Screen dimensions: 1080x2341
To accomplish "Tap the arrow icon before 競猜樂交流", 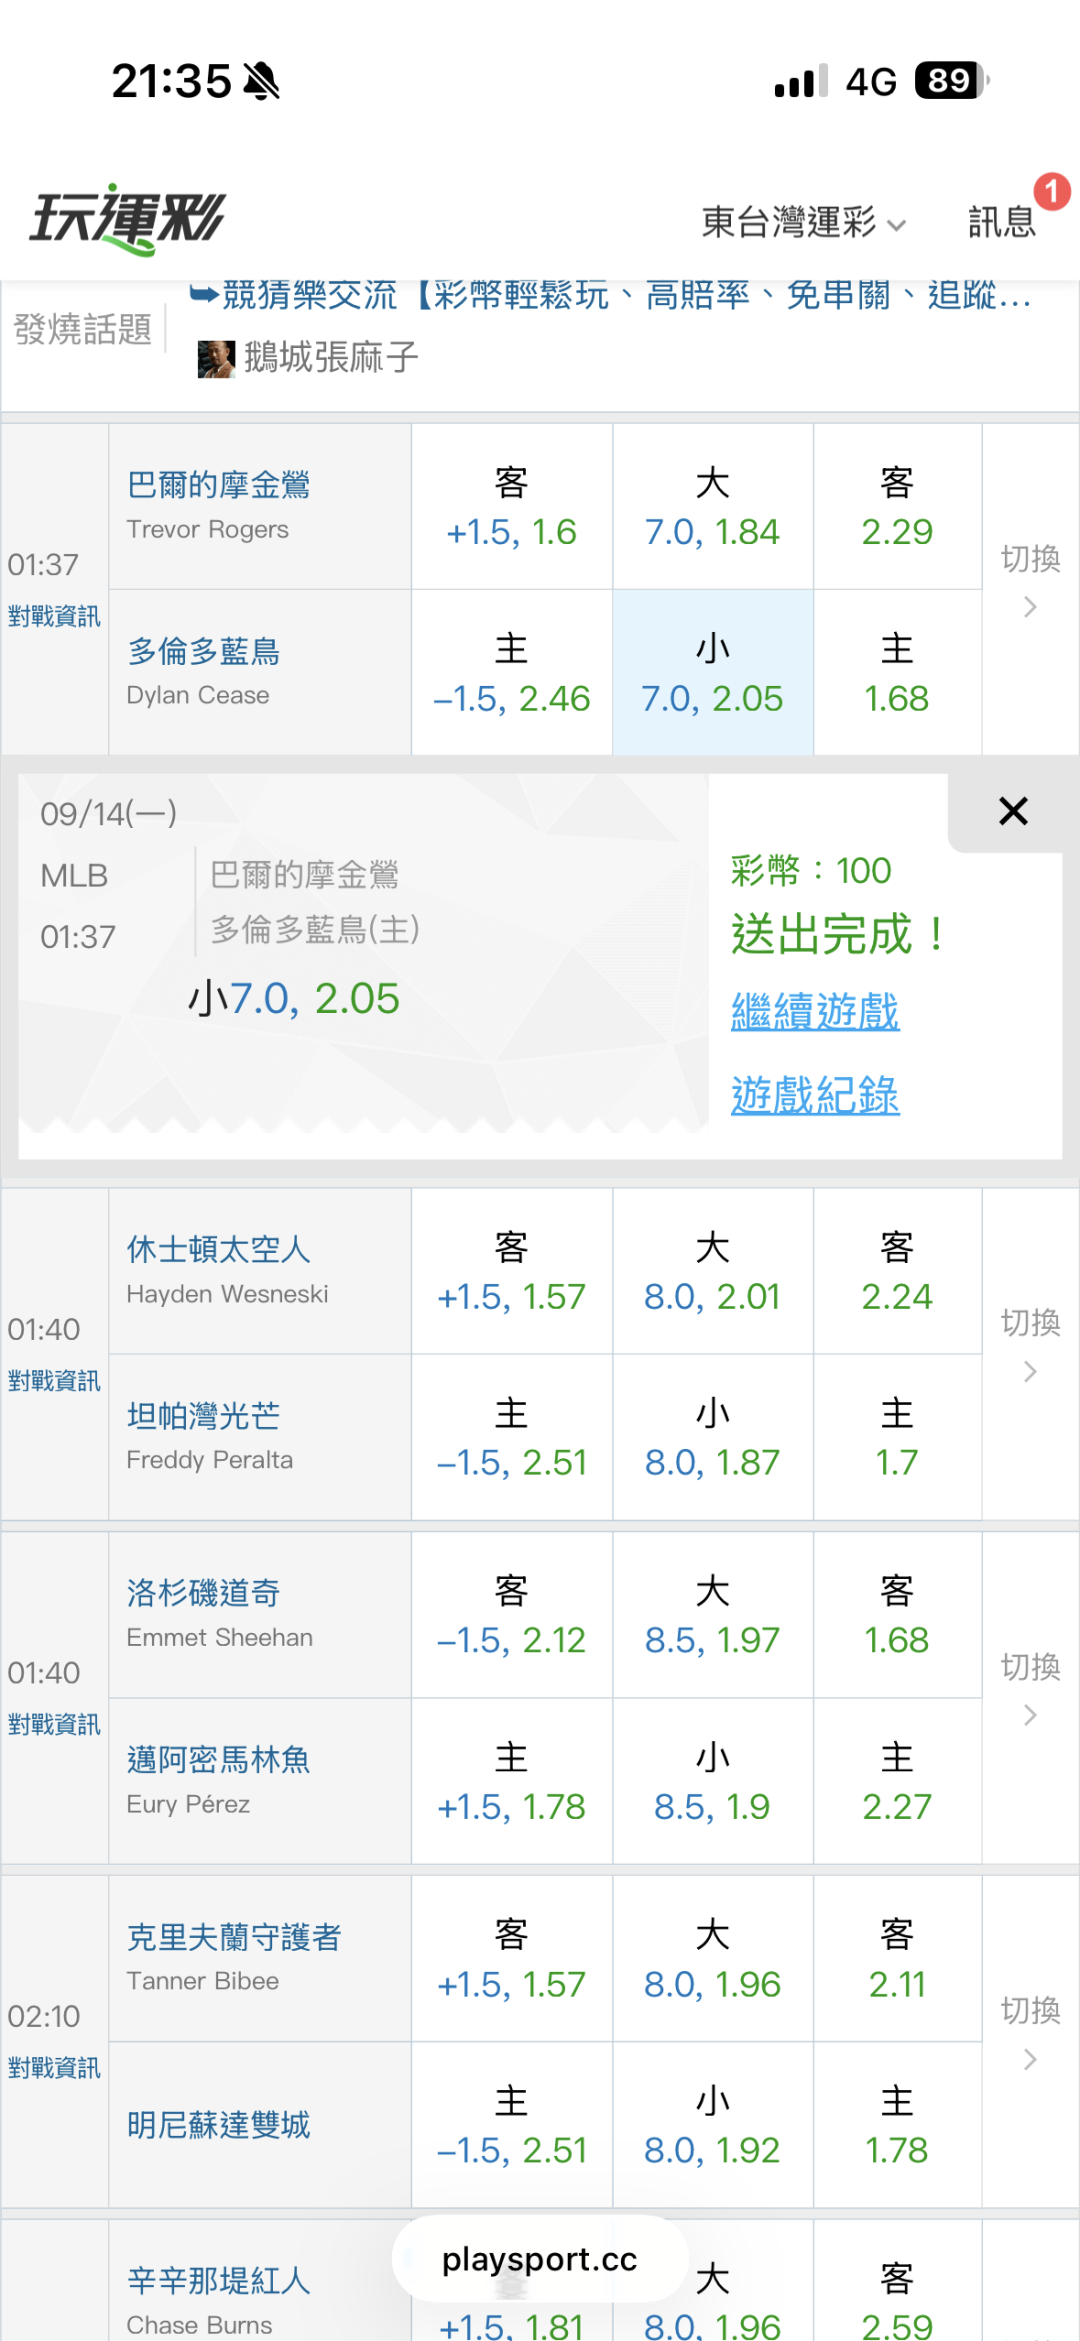I will [x=203, y=294].
